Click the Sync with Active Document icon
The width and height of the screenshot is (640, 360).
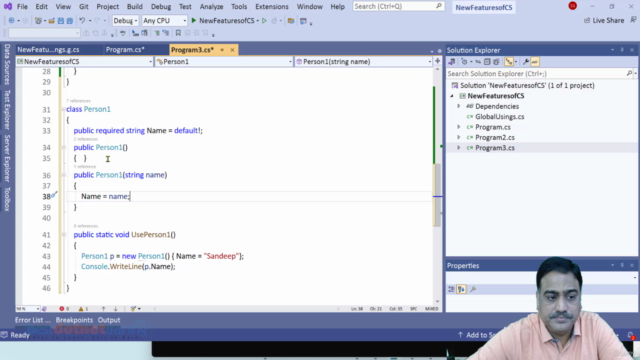[x=478, y=62]
